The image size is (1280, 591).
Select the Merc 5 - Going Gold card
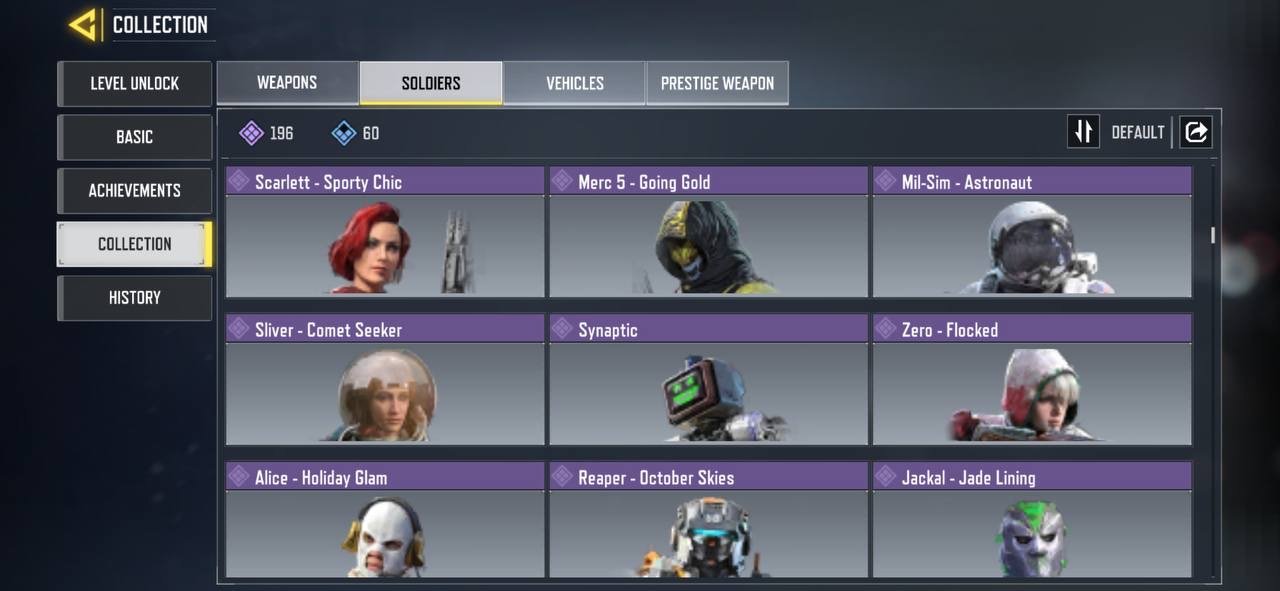[708, 232]
